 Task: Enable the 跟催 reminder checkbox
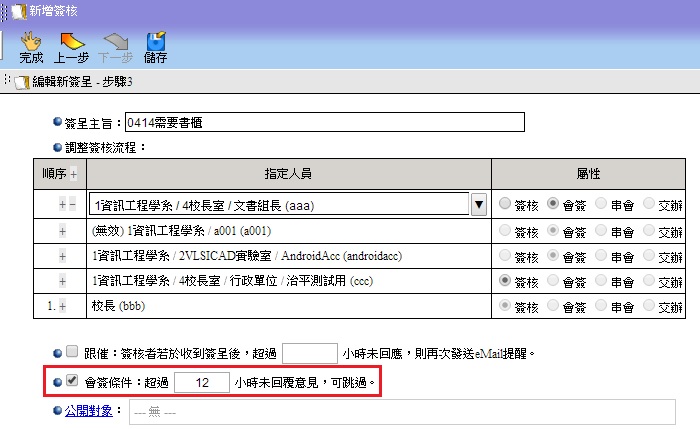tap(71, 352)
